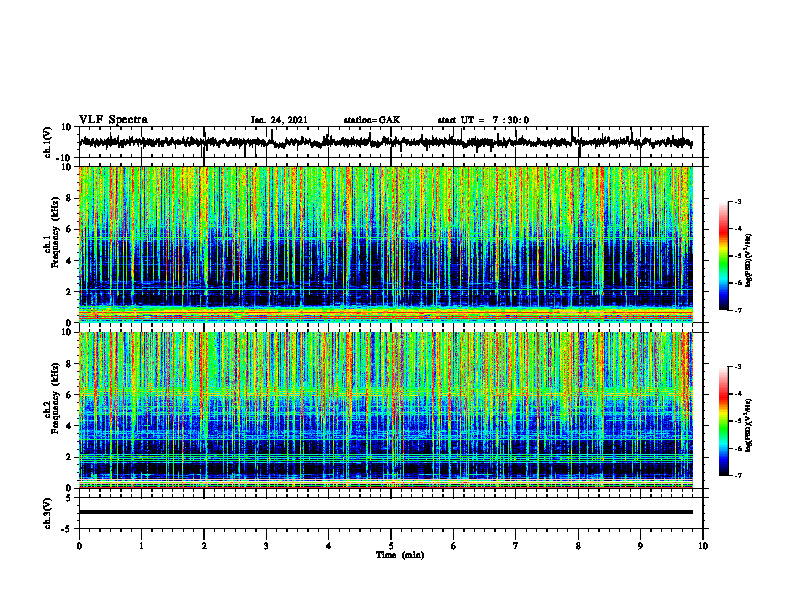Click the "8" kHz tick on ch.2 frequency axis

pos(70,364)
